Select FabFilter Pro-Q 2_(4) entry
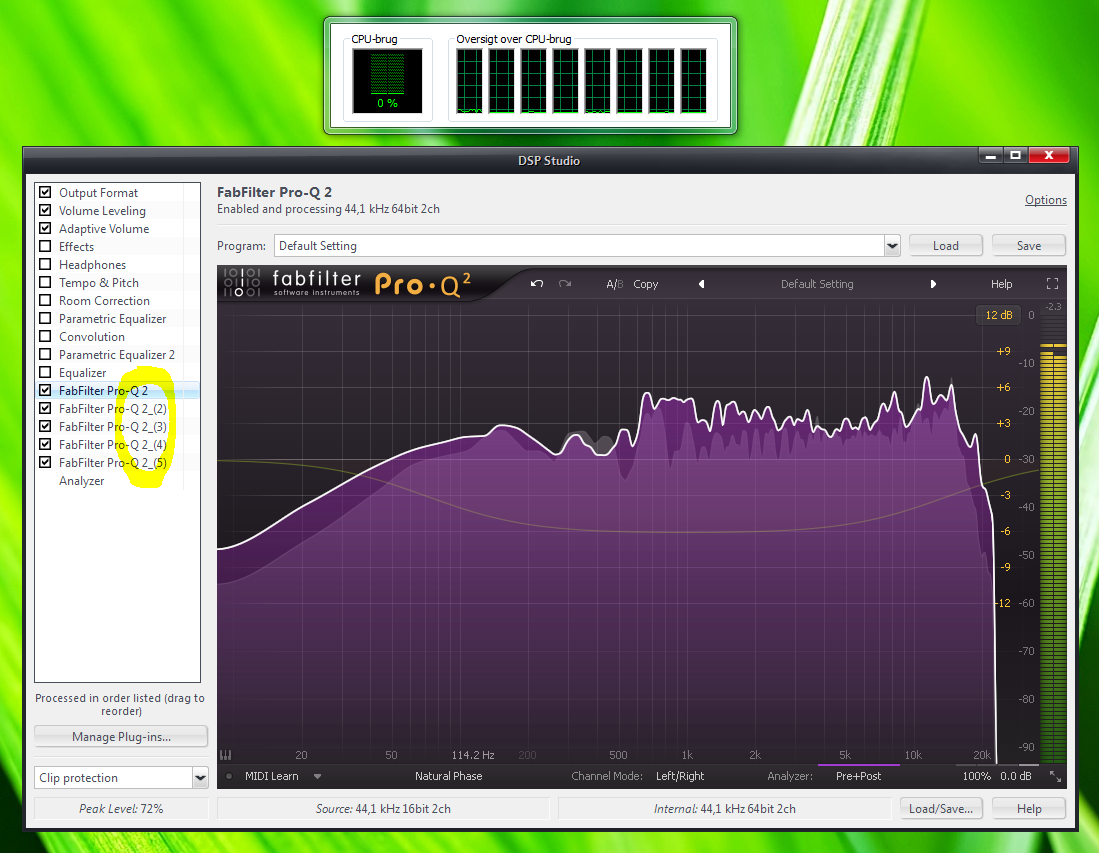1099x853 pixels. coord(113,444)
